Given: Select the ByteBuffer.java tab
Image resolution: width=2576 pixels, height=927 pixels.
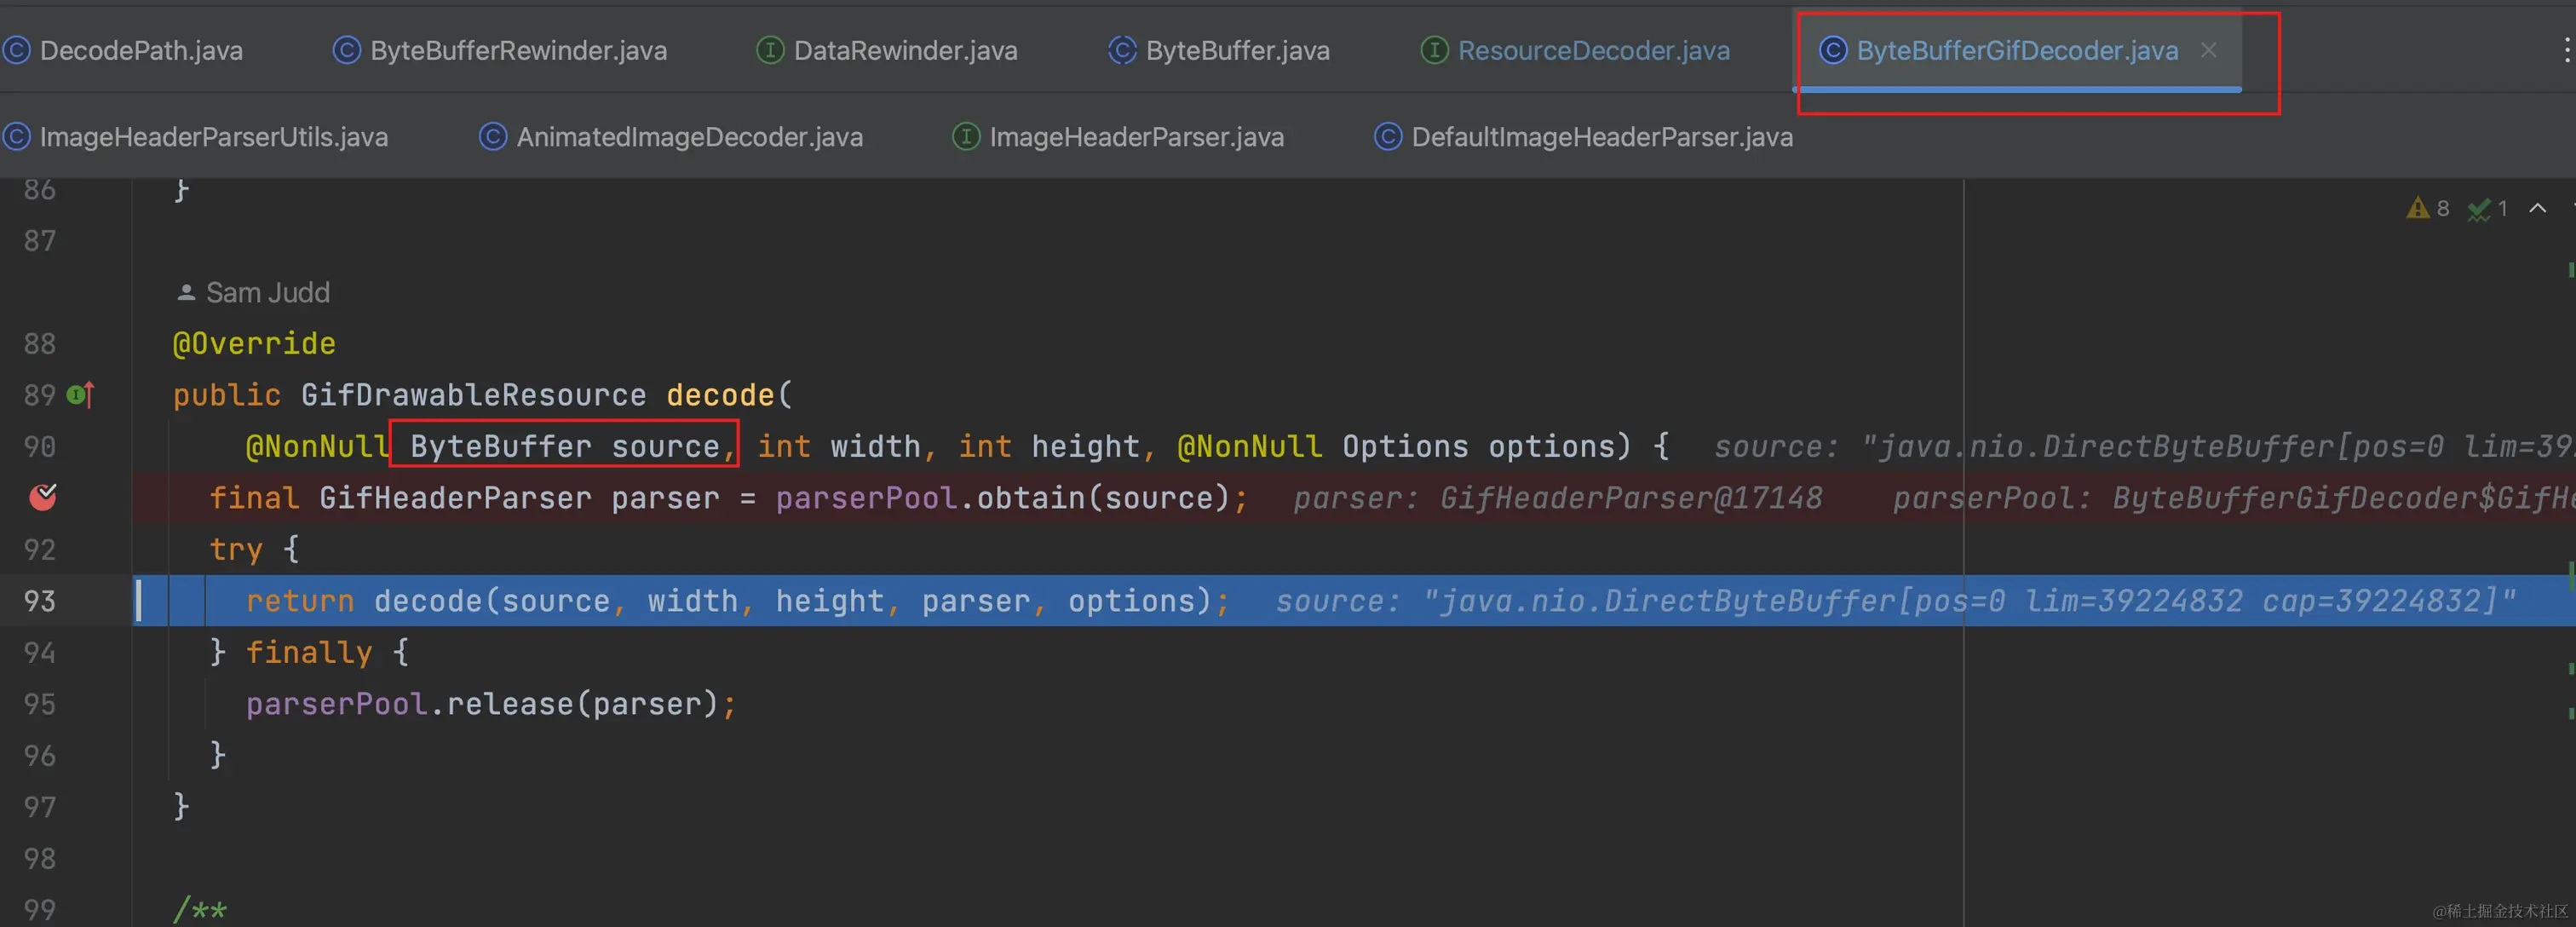Looking at the screenshot, I should 1236,50.
